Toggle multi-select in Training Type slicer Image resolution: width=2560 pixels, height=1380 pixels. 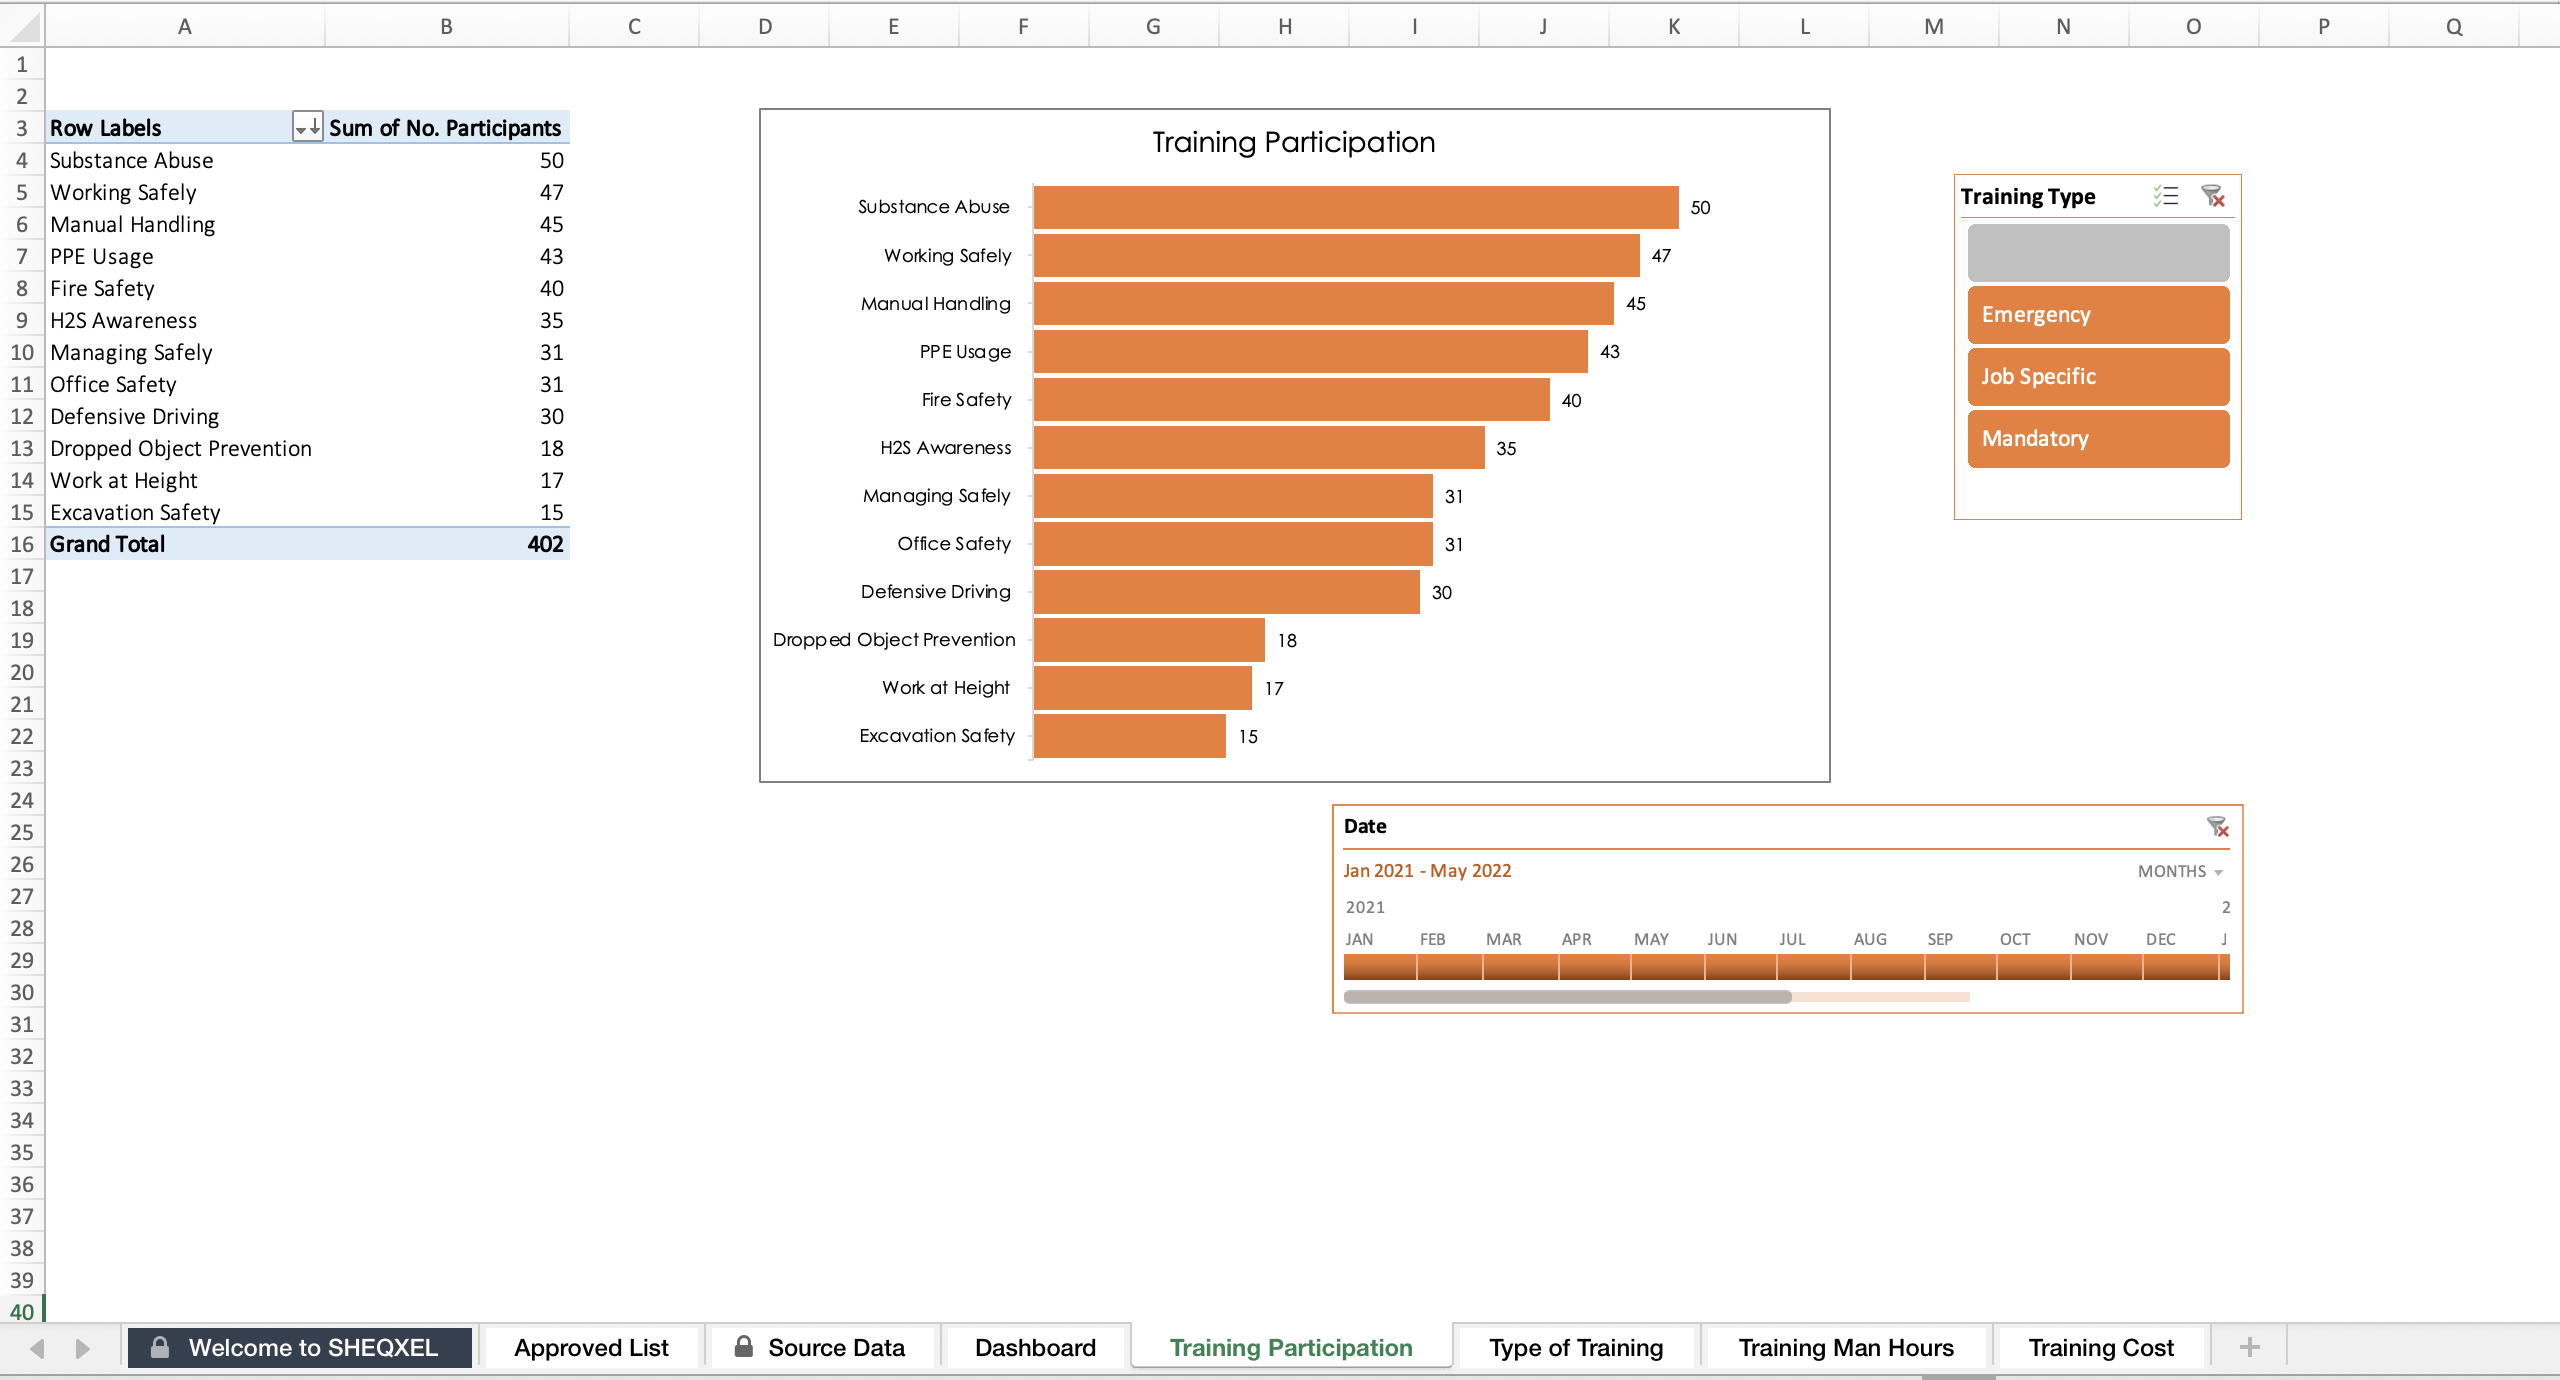(2166, 196)
